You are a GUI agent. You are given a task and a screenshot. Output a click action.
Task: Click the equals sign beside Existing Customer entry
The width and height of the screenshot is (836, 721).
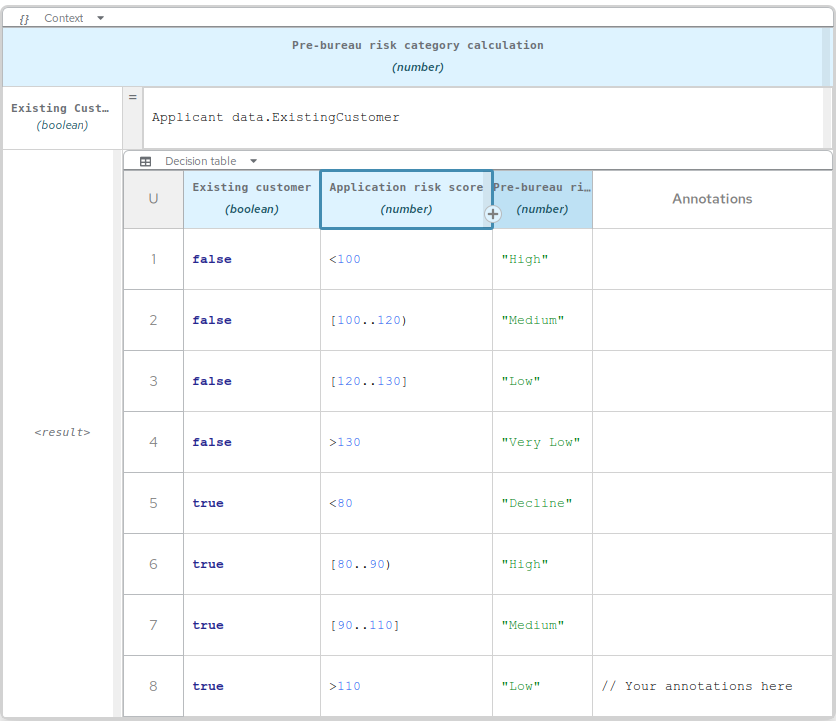[x=133, y=97]
